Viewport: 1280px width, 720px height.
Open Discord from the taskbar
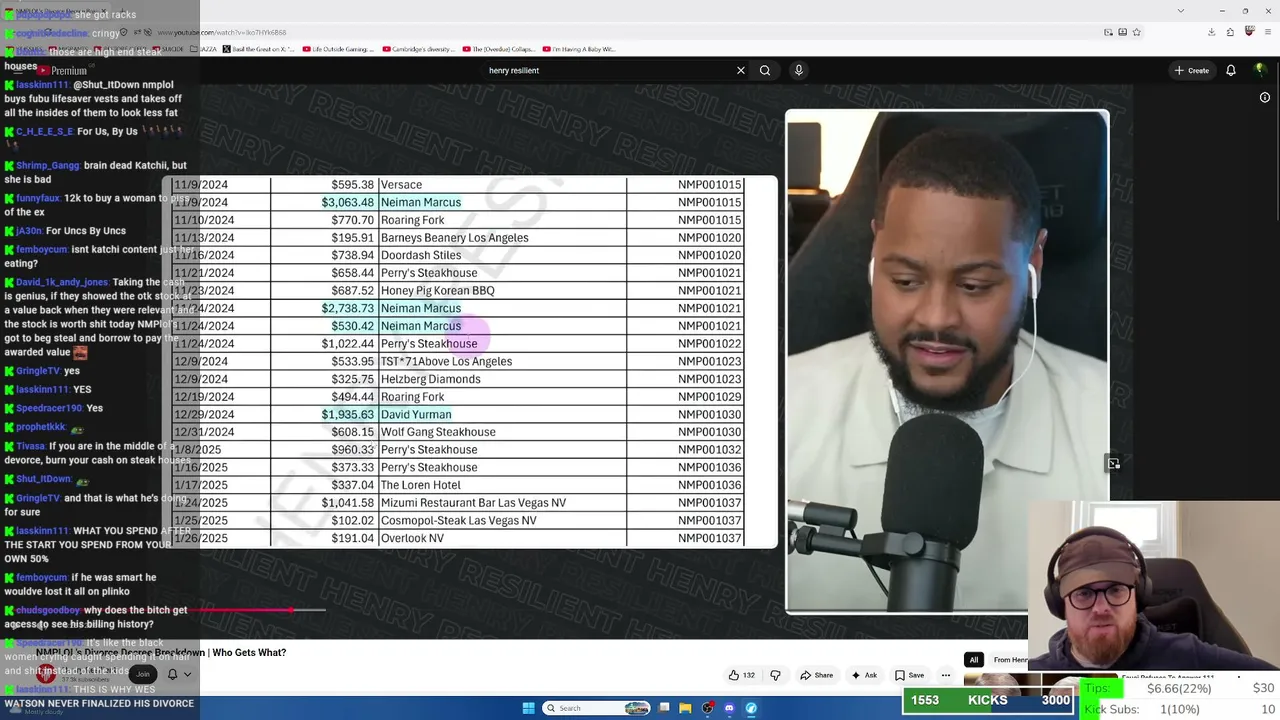coord(729,708)
